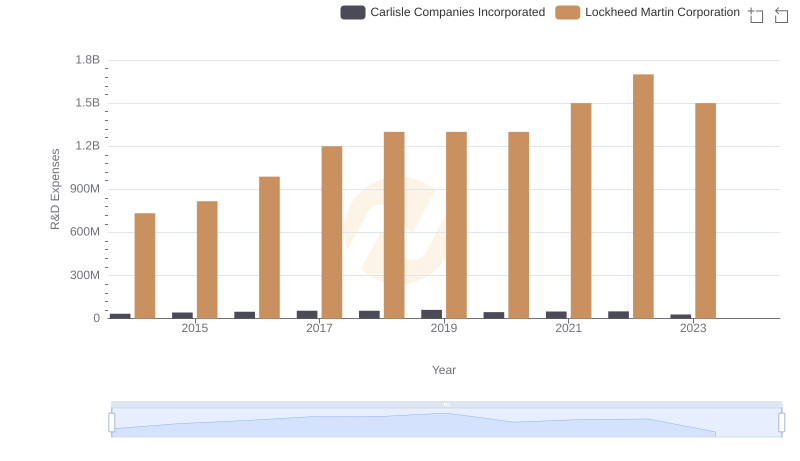Toggle Lockheed Martin Corporation legend series
This screenshot has height=461, width=800.
point(647,12)
